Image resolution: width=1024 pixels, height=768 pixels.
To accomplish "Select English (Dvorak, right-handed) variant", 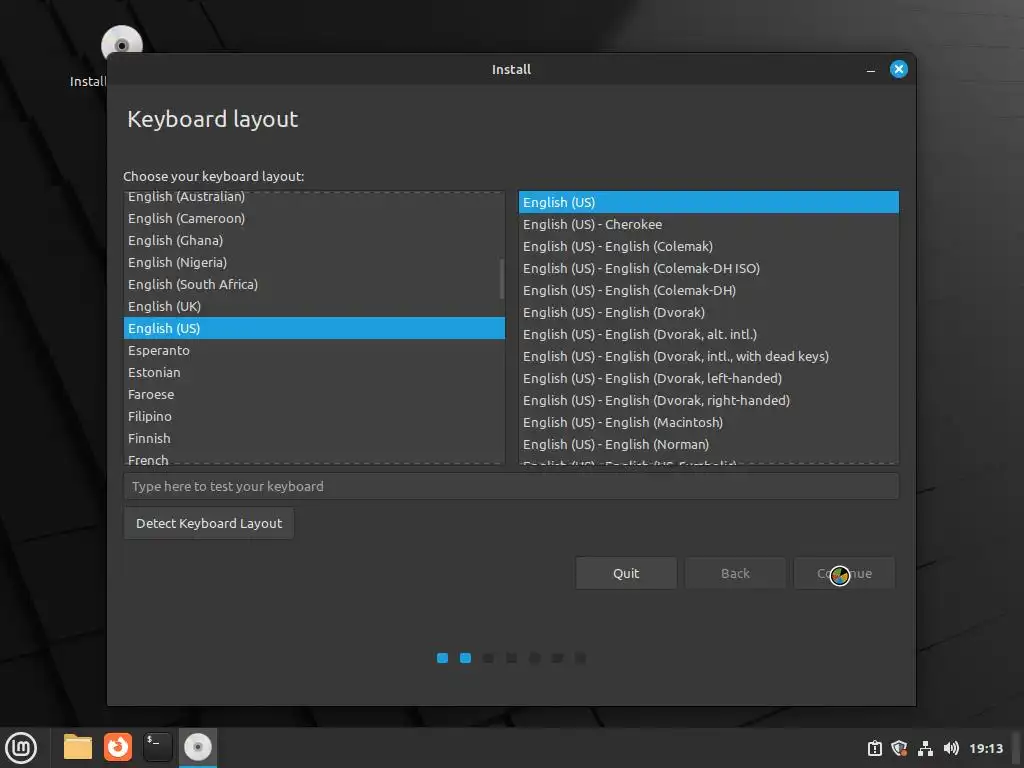I will (x=709, y=400).
